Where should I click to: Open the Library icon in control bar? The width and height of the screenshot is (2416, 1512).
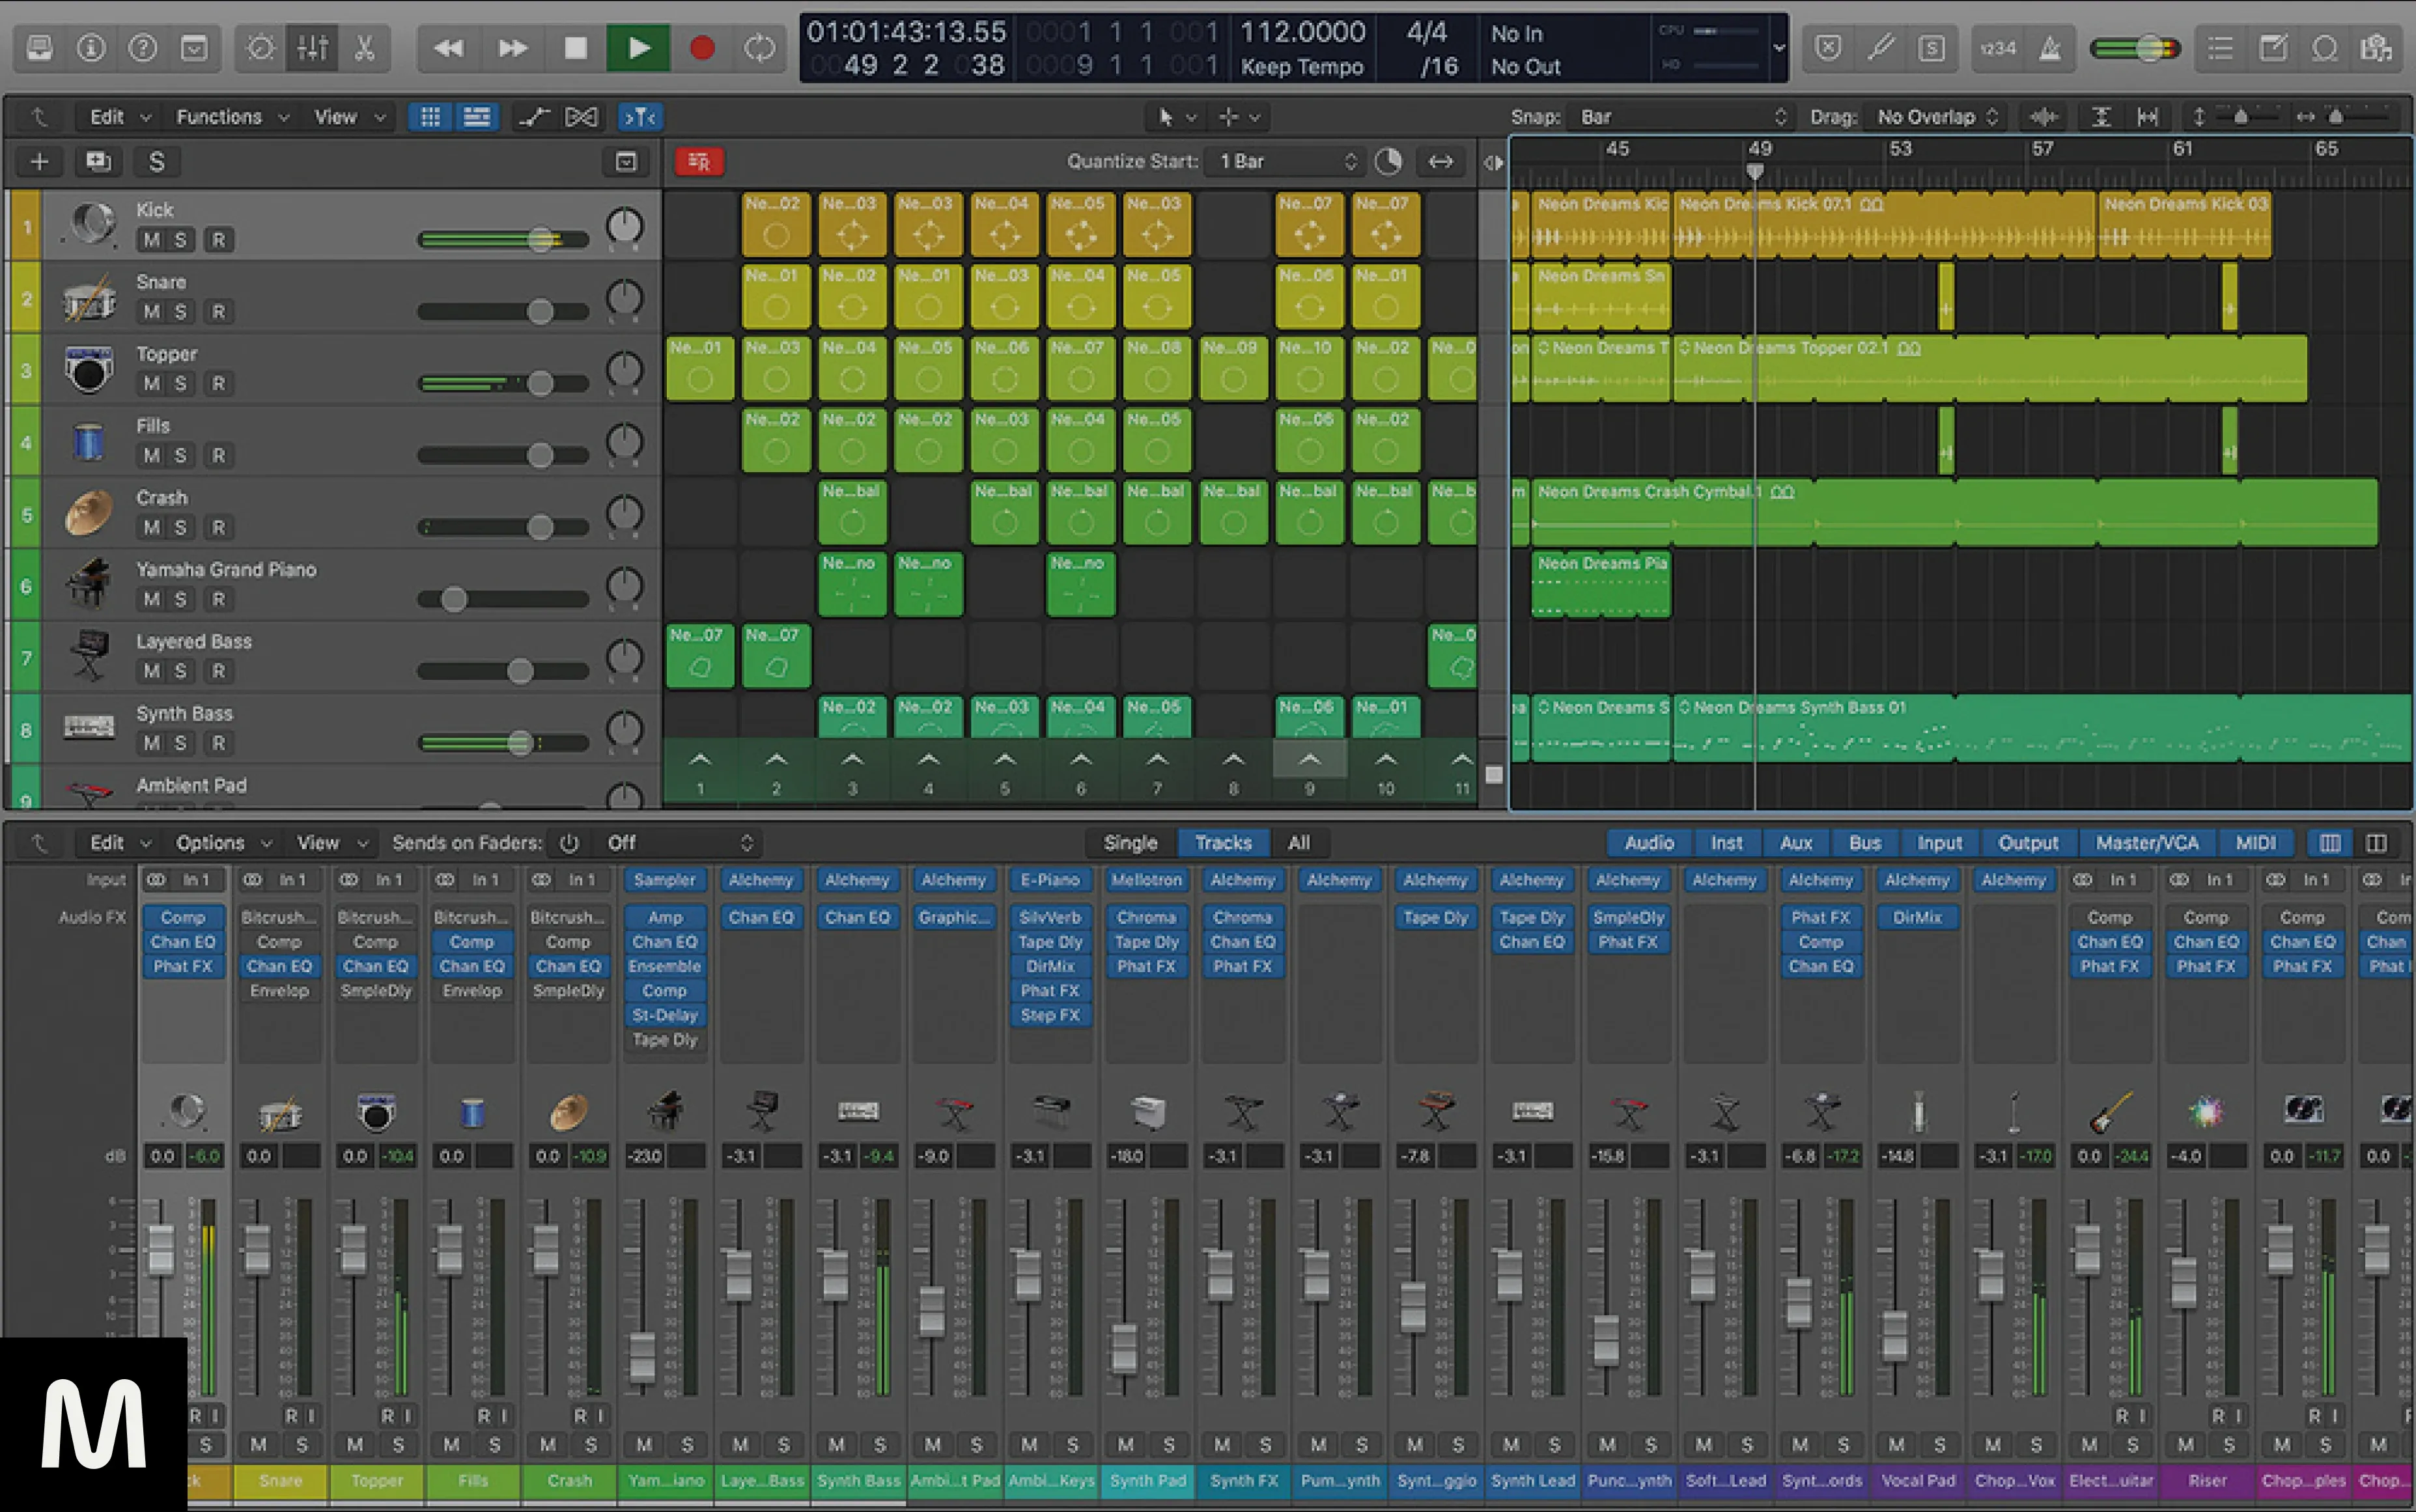[40, 48]
